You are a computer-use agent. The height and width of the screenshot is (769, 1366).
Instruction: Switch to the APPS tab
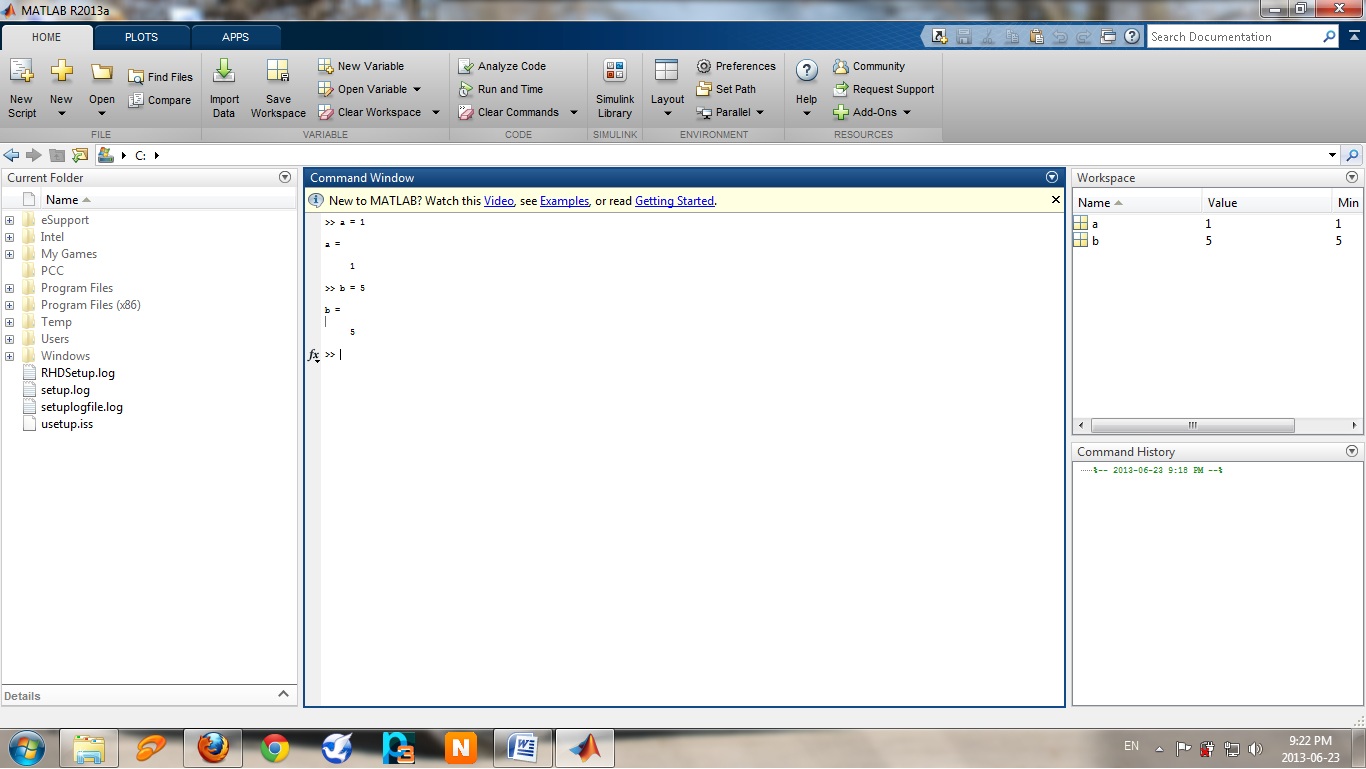pos(236,37)
